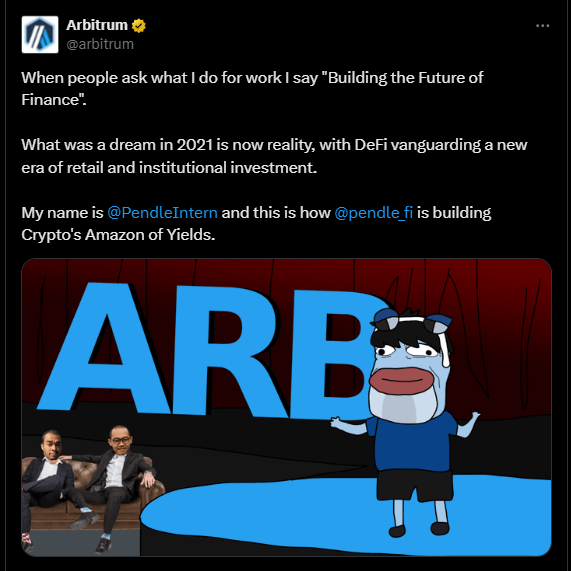571x571 pixels.
Task: Open the Arbitrum profile avatar
Action: tap(40, 35)
